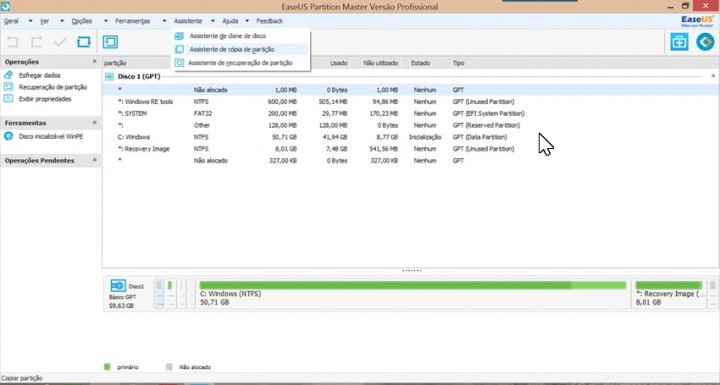Click the Disco 1 (GPT) disk icon
Image resolution: width=720 pixels, height=385 pixels.
pos(109,77)
